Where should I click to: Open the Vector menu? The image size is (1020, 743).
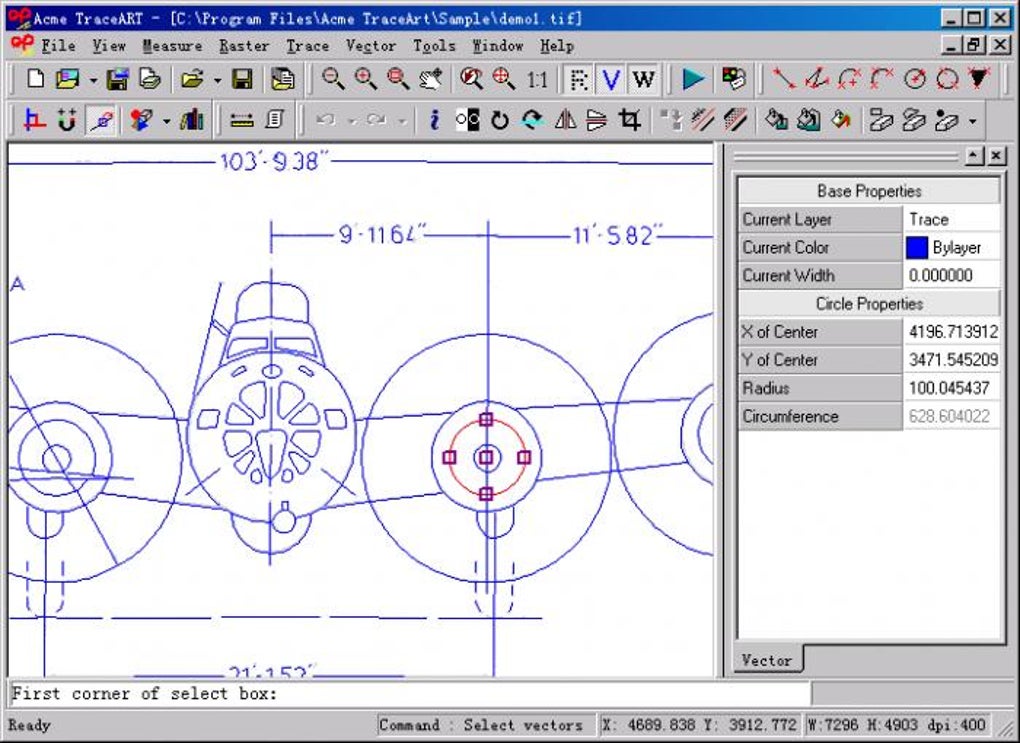tap(371, 46)
